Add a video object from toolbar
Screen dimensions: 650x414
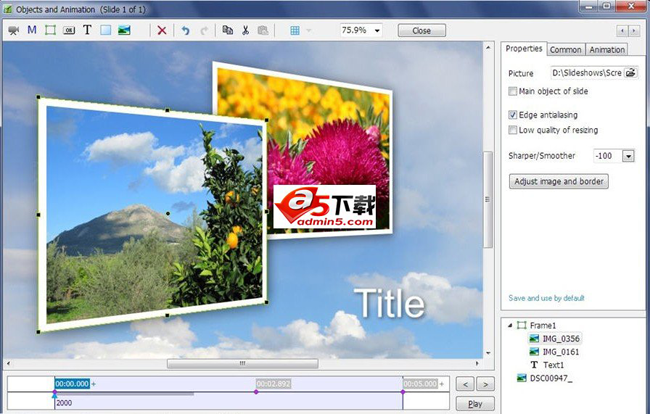point(14,30)
